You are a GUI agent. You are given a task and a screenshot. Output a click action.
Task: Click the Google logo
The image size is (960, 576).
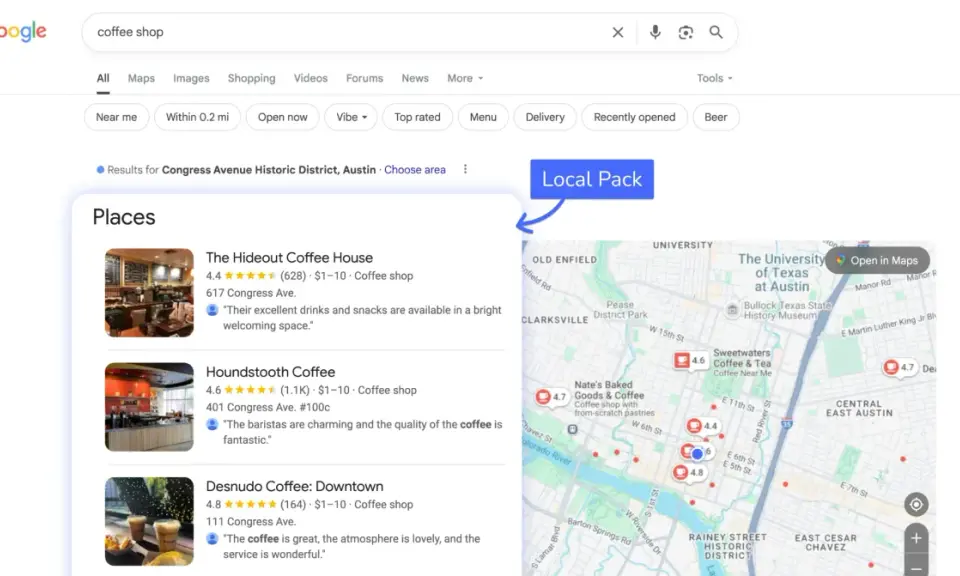coord(23,31)
